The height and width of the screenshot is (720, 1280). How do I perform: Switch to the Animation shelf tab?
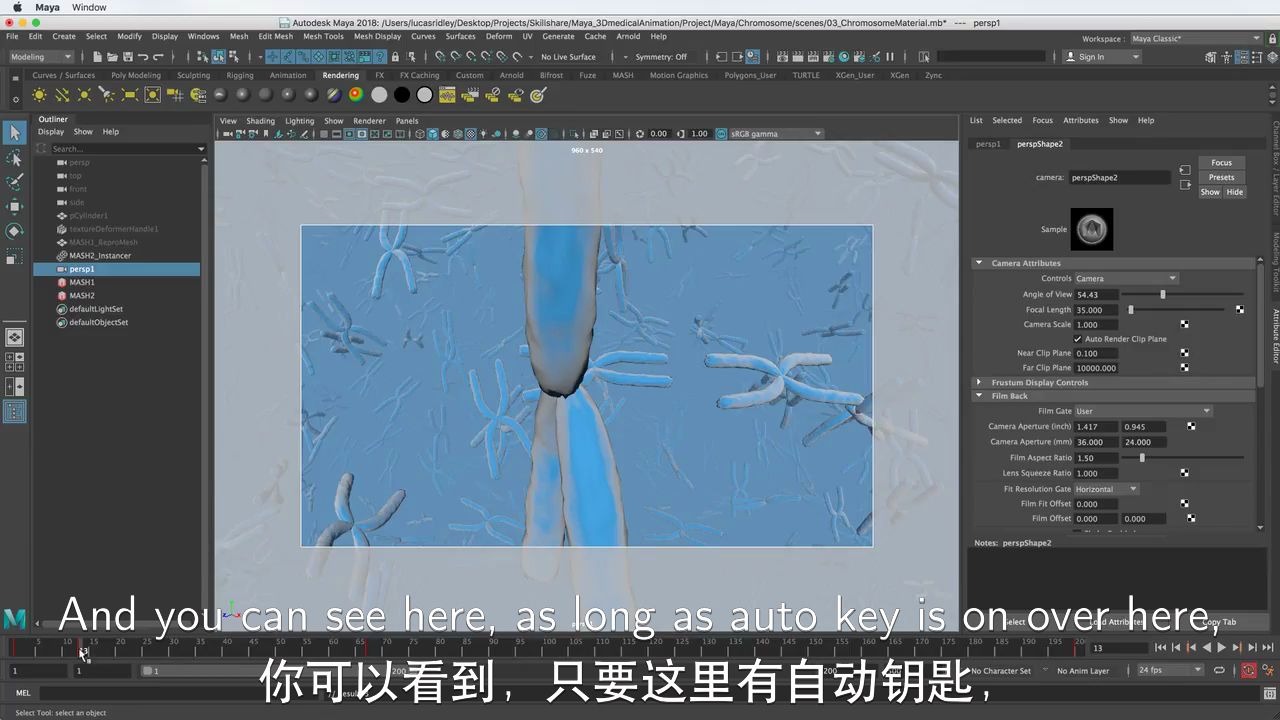(x=288, y=75)
